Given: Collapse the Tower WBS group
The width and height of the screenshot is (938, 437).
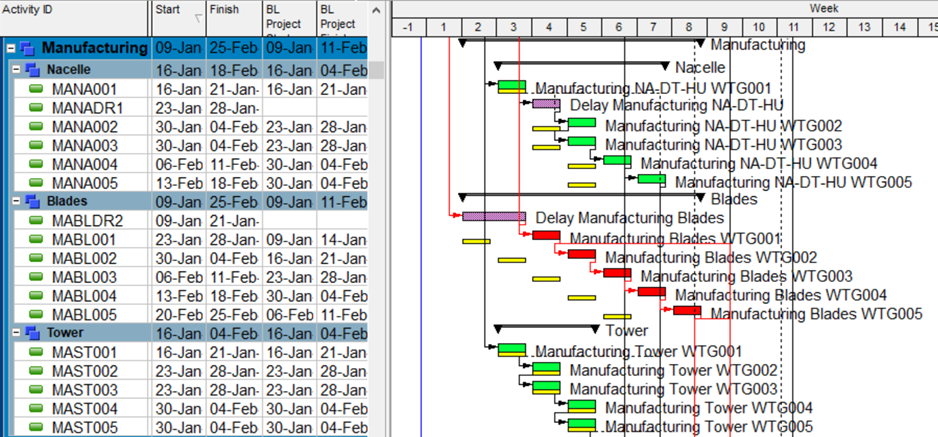Looking at the screenshot, I should tap(17, 332).
